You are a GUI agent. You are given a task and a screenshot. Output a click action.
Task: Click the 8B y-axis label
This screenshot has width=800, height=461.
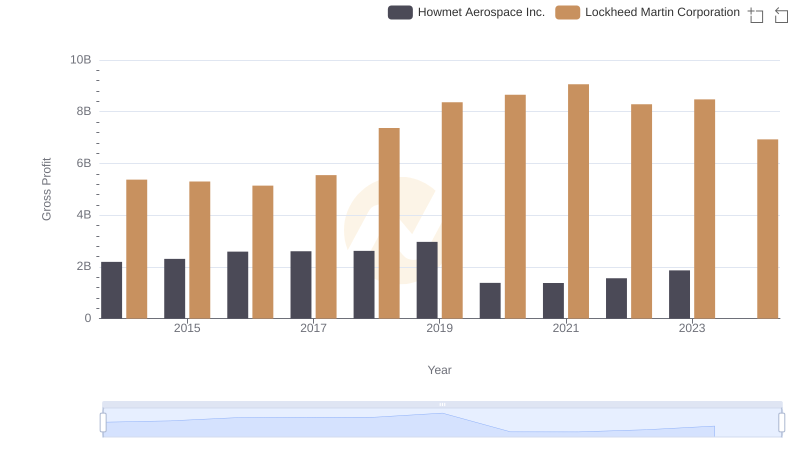(x=84, y=111)
